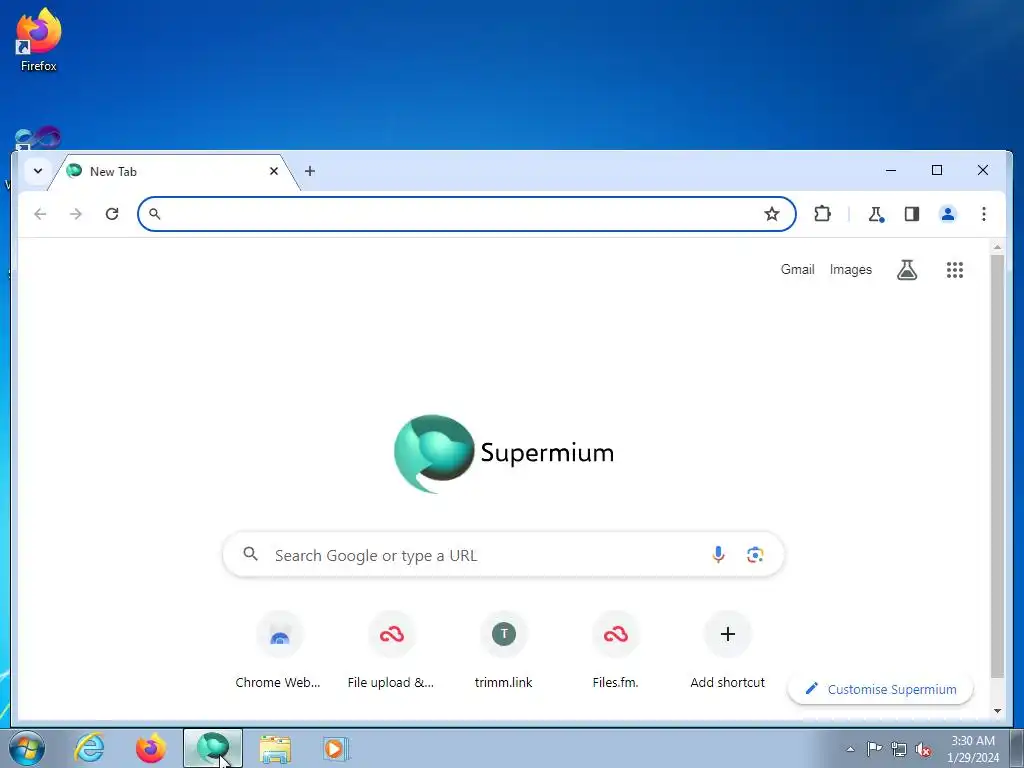This screenshot has height=768, width=1024.
Task: Launch Internet Explorer from the taskbar
Action: tap(89, 748)
